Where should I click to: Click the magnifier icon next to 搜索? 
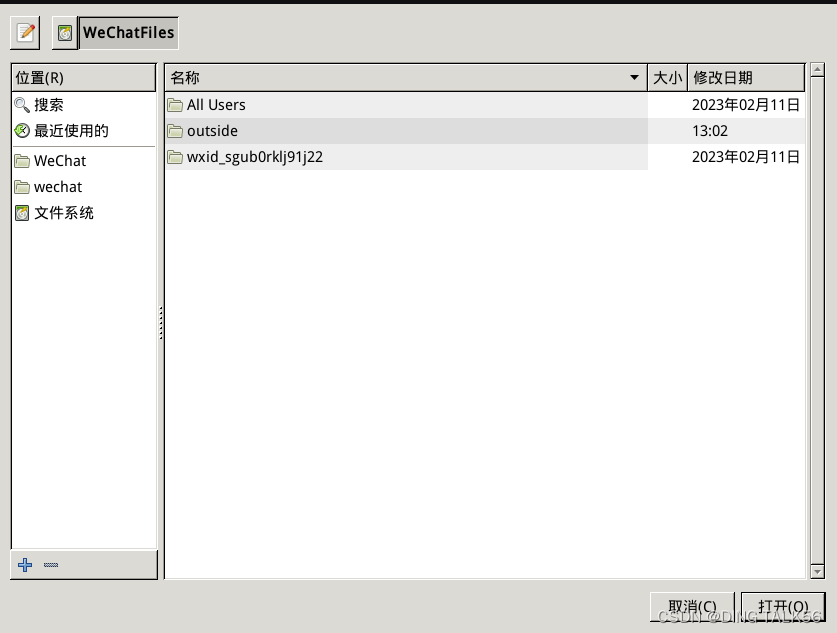[22, 105]
